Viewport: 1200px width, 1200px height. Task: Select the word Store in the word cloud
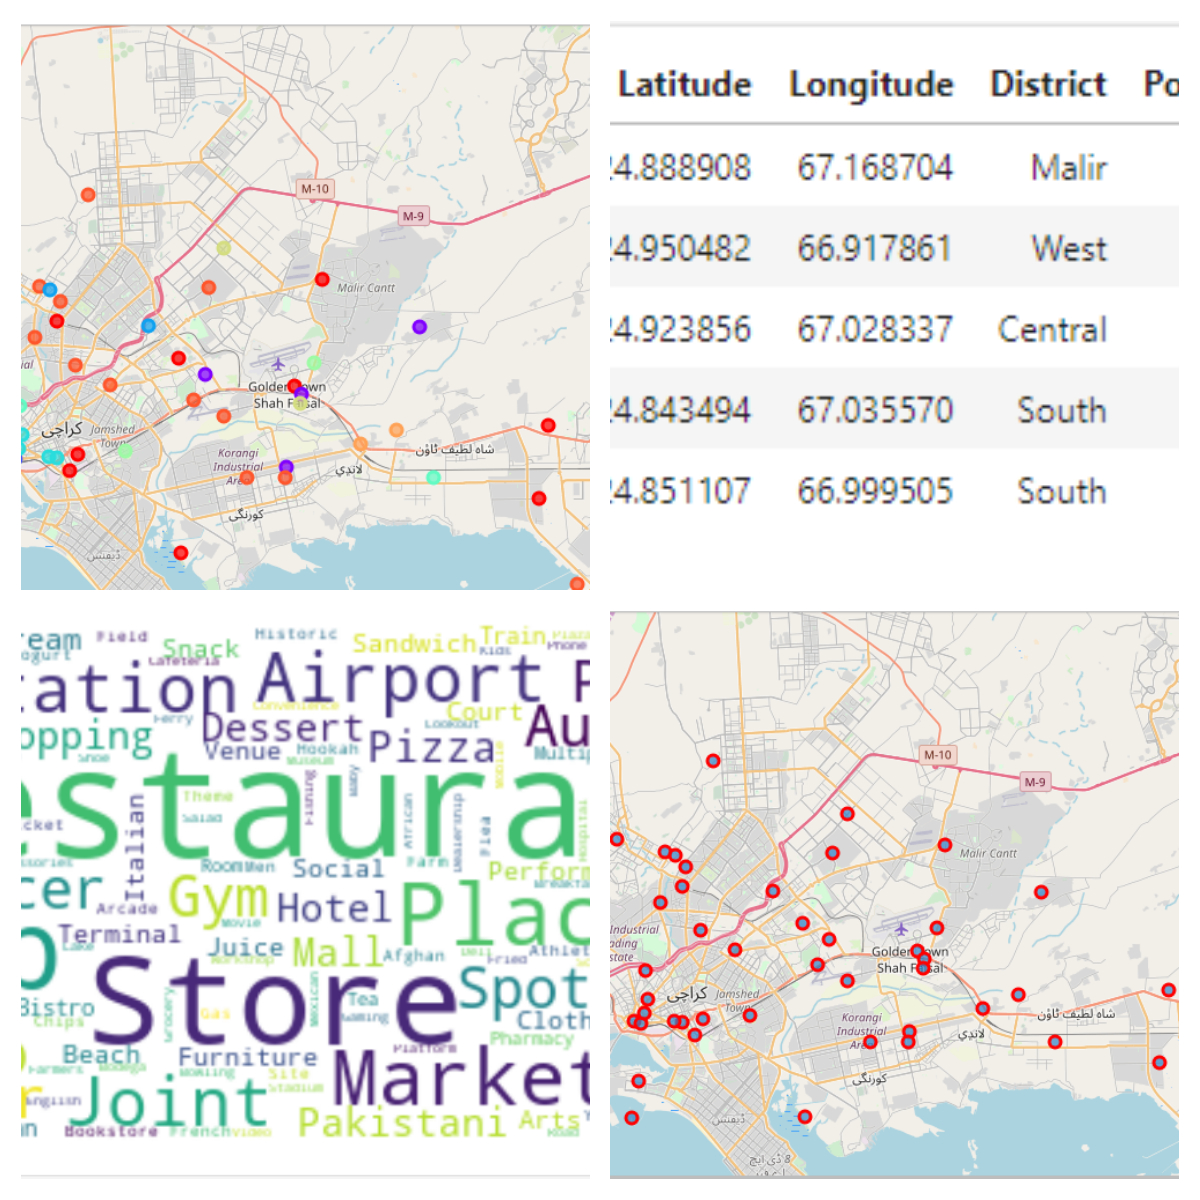274,1003
